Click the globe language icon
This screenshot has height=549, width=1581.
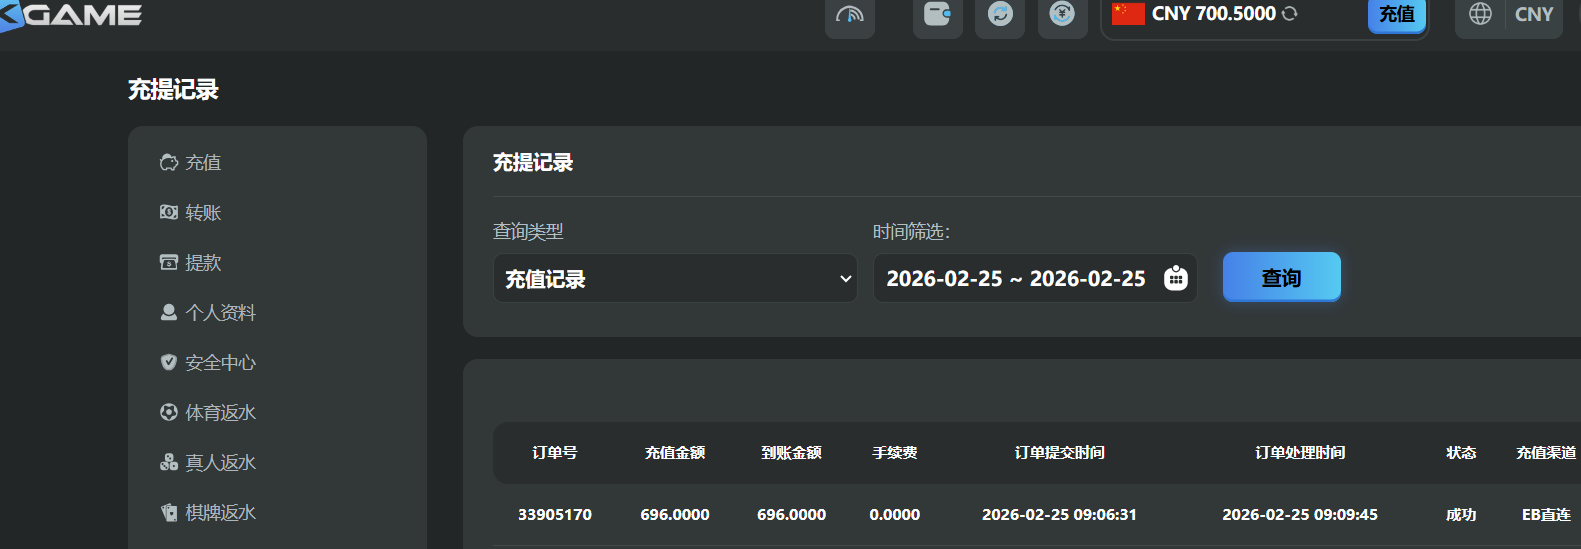coord(1480,14)
